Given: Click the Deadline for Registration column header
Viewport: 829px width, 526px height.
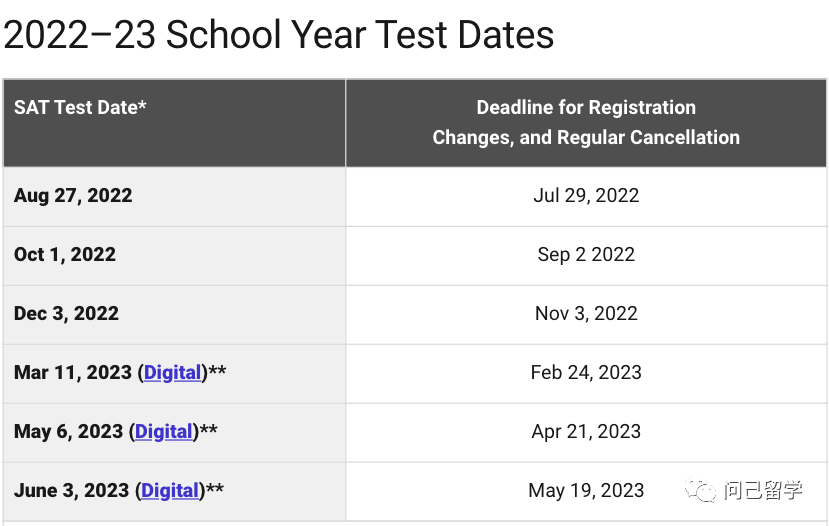Looking at the screenshot, I should point(586,123).
